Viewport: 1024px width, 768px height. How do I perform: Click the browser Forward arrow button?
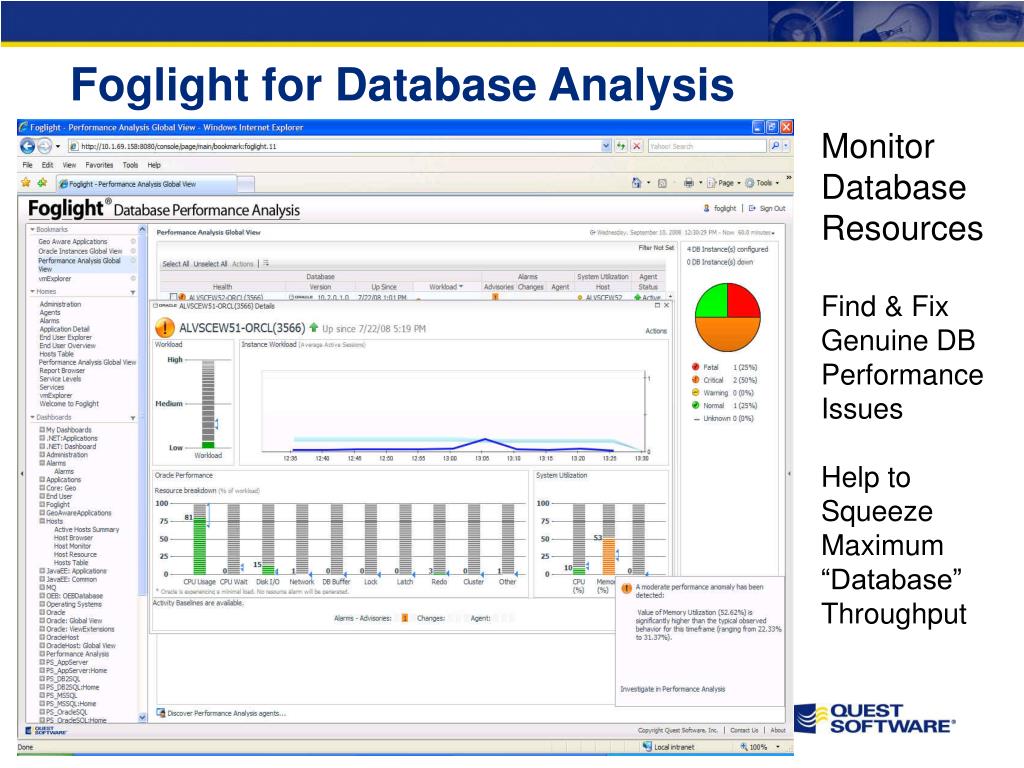[x=44, y=146]
